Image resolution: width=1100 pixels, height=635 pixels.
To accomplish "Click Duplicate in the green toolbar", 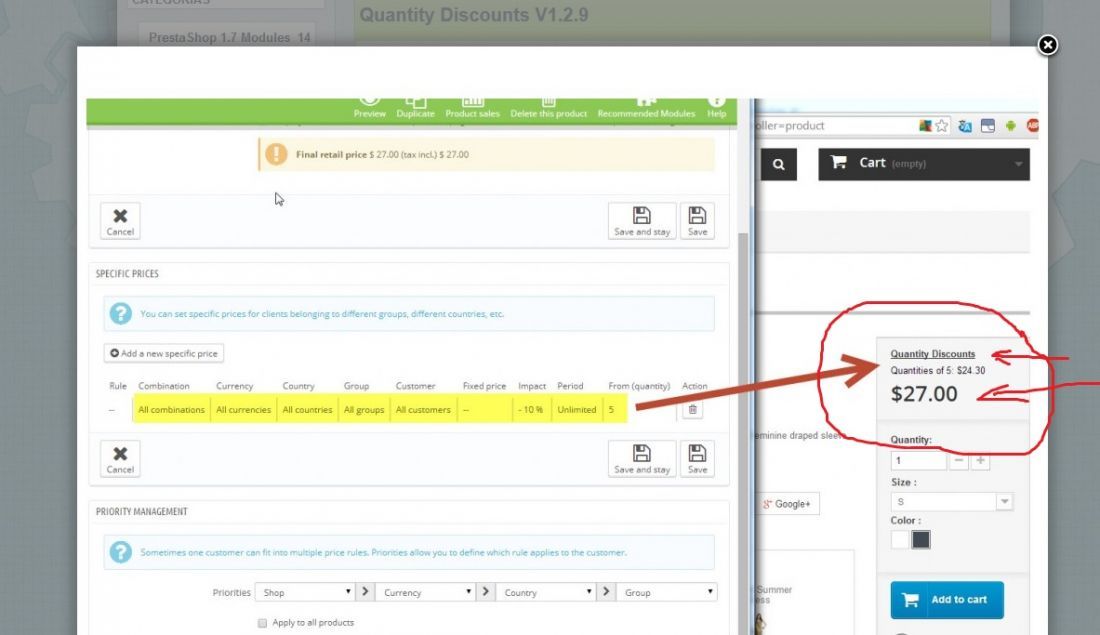I will (415, 108).
